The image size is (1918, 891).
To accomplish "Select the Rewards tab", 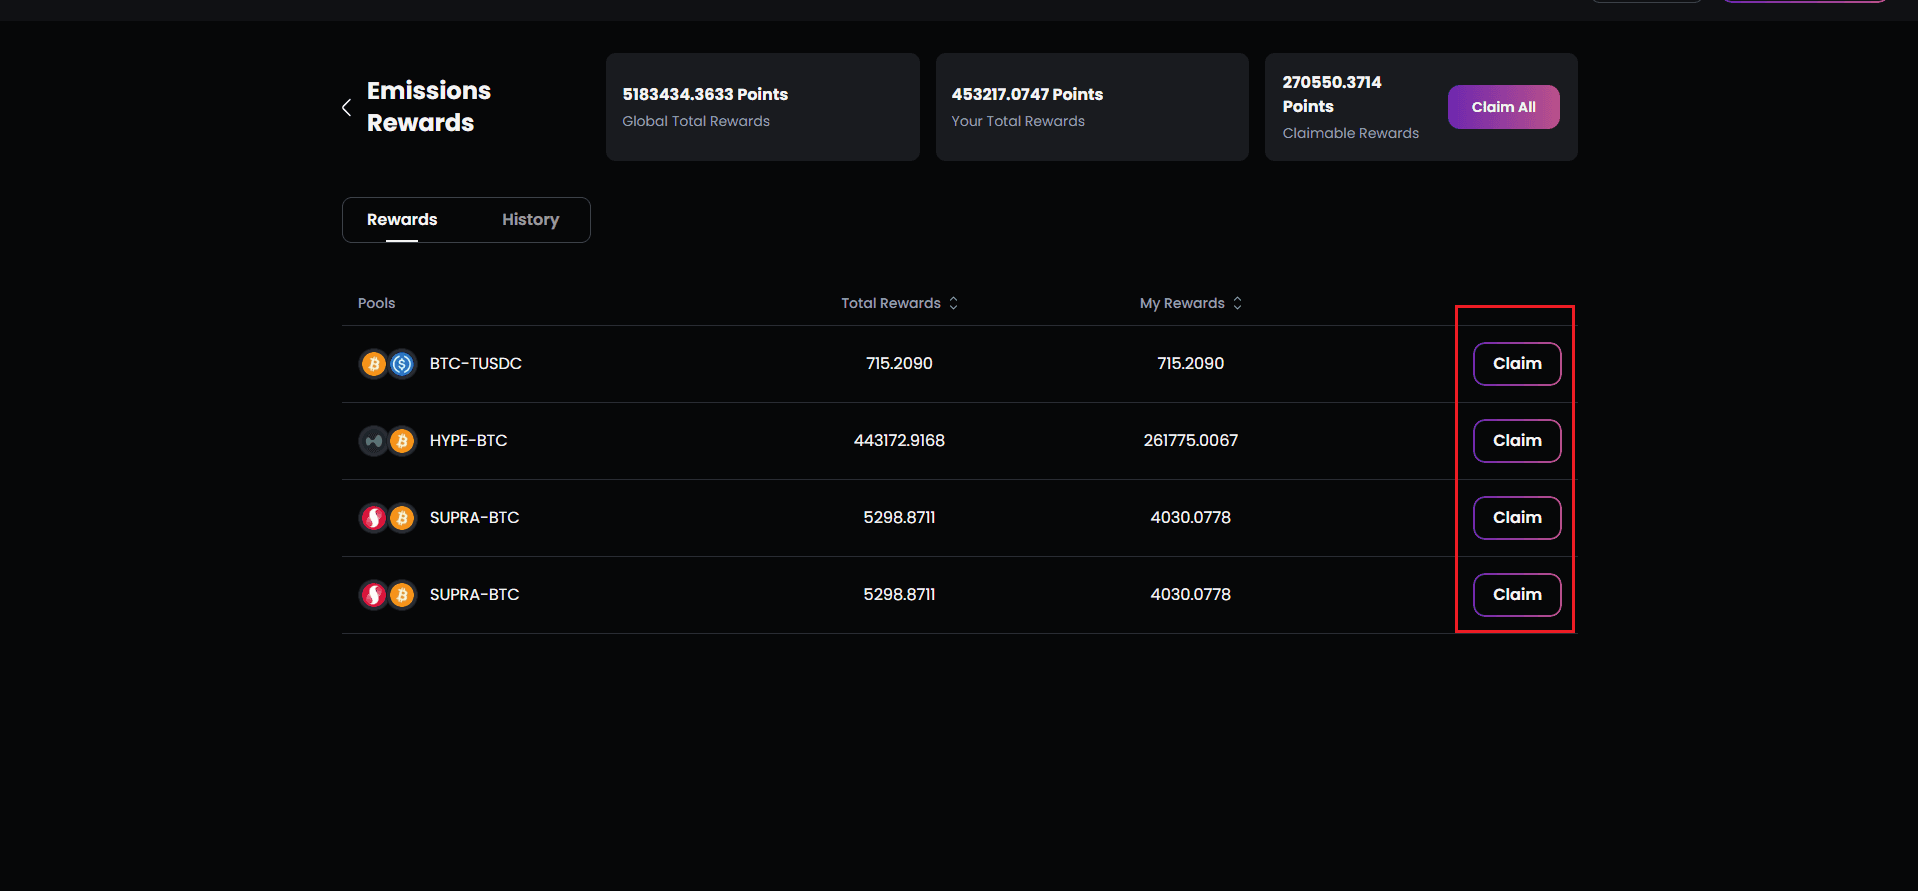I will click(x=402, y=219).
